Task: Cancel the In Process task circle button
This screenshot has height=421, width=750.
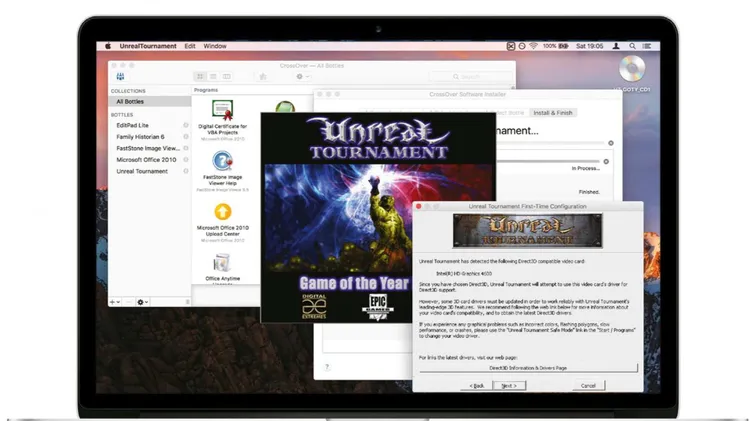Action: (606, 162)
